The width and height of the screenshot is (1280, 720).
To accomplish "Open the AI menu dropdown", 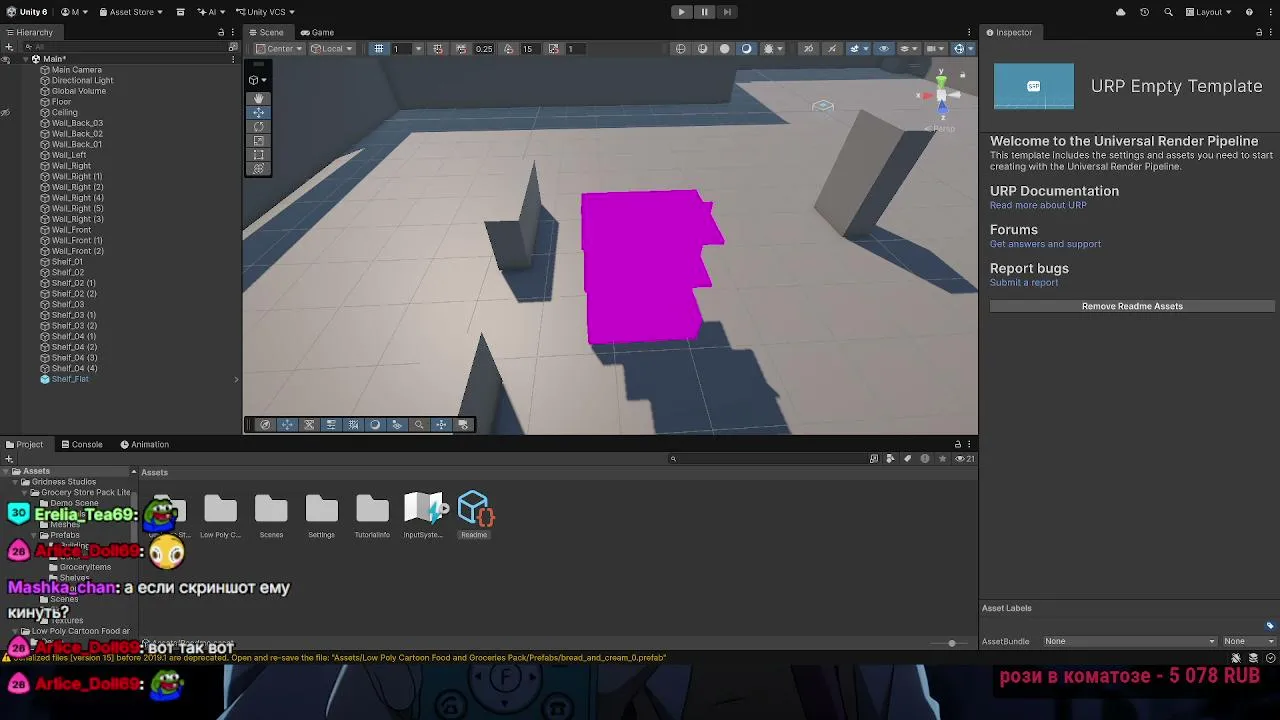I will click(211, 12).
